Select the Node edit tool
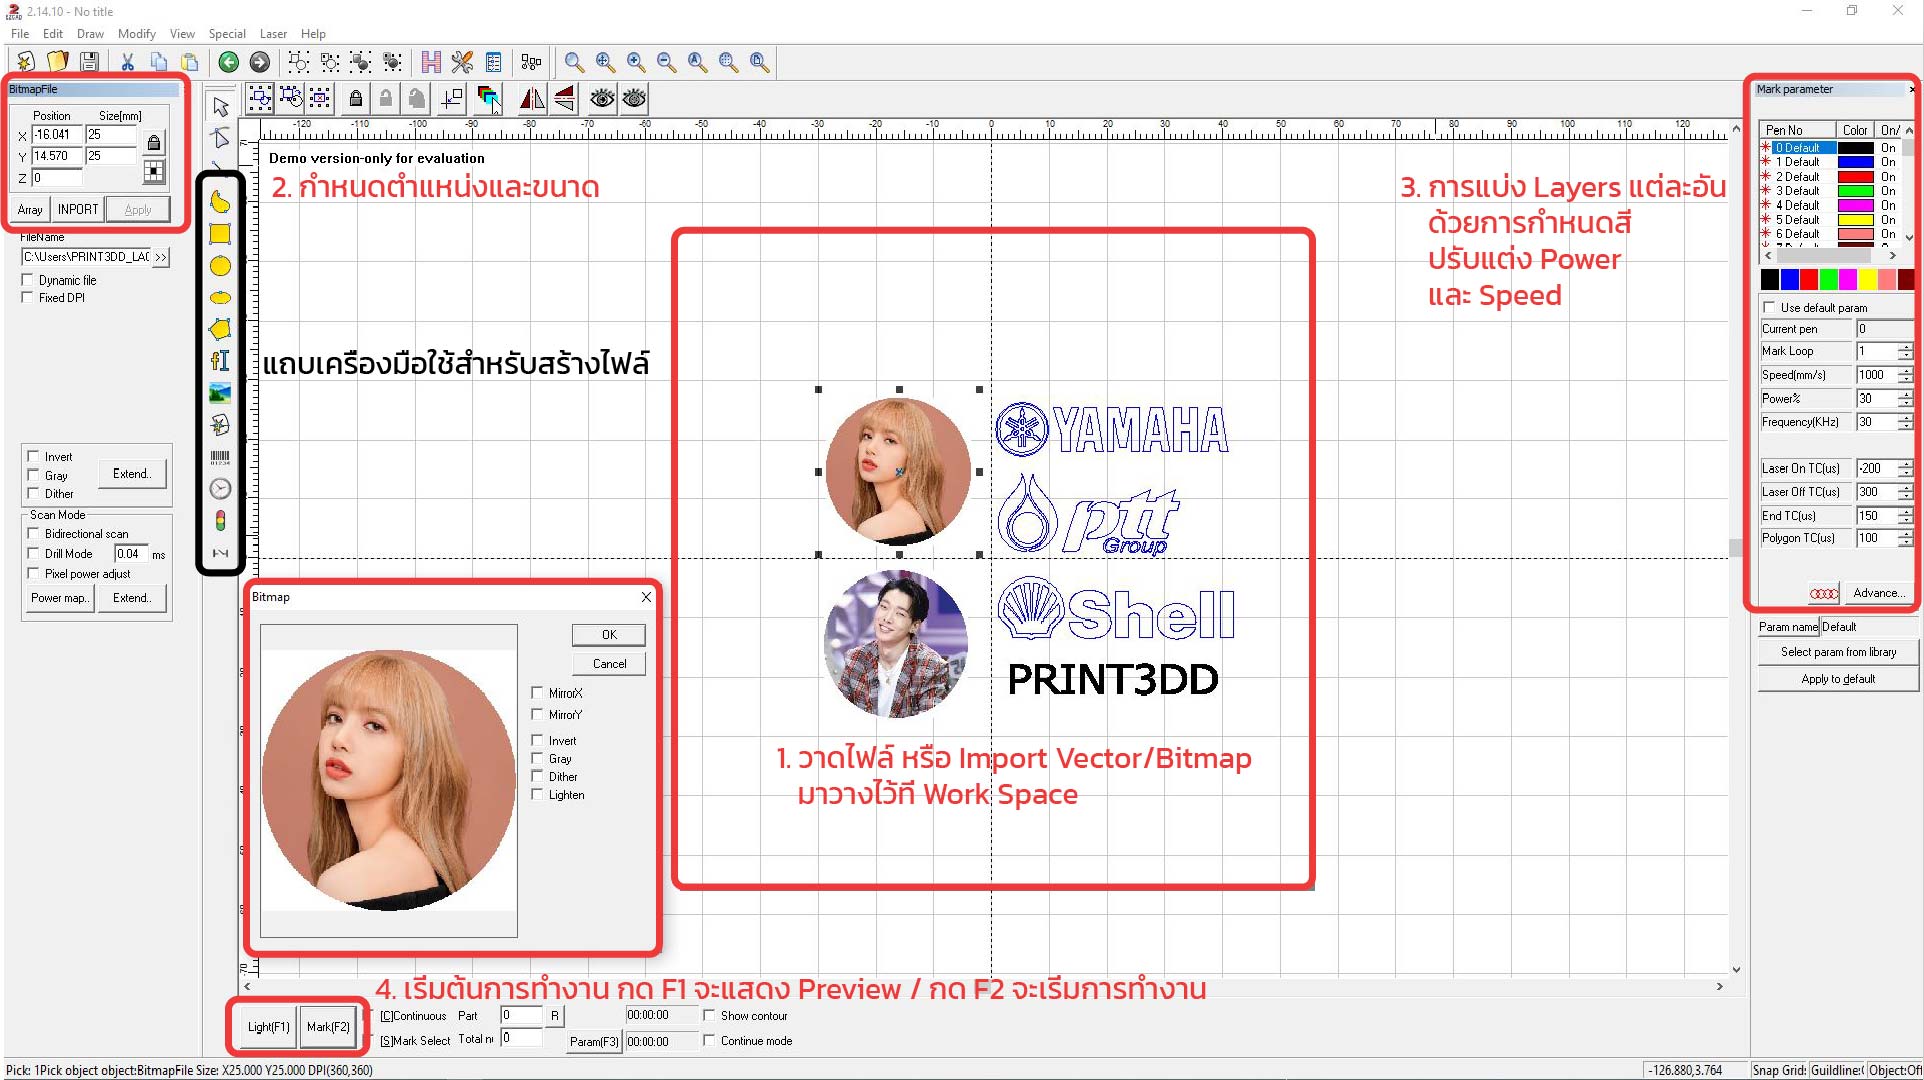Viewport: 1924px width, 1080px height. pyautogui.click(x=220, y=138)
